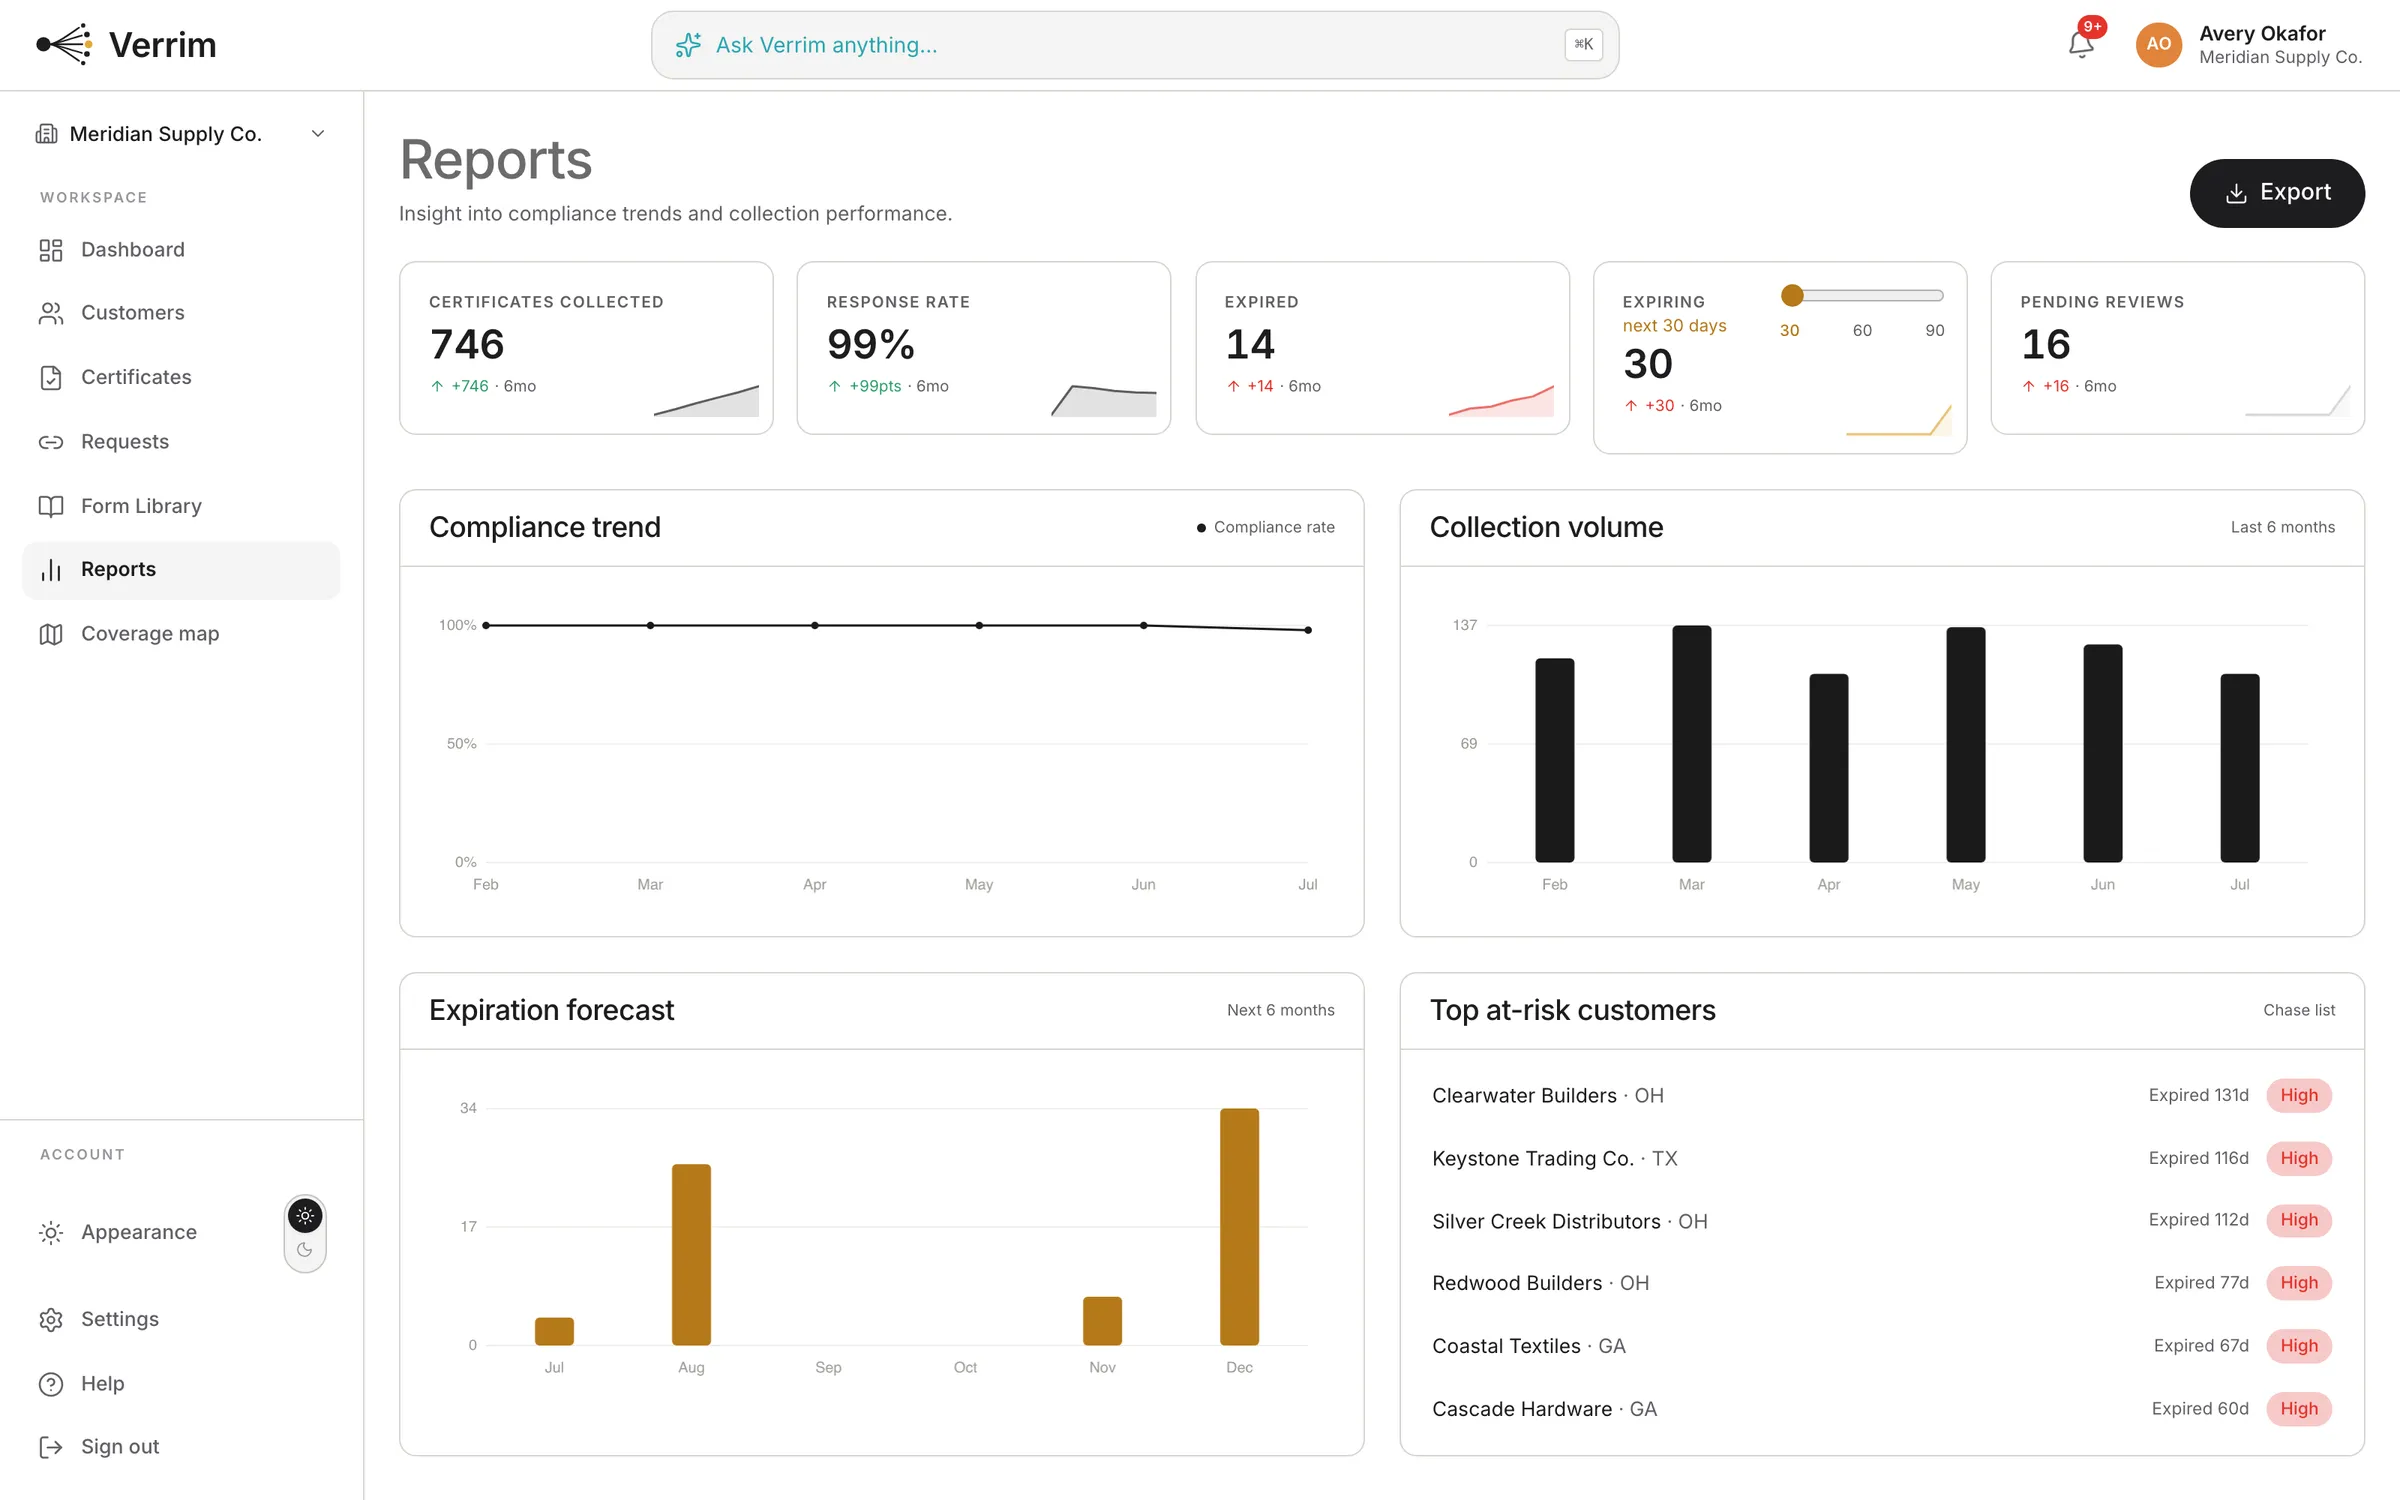Screen dimensions: 2400x1500
Task: Open Clearwater Builders · OH row
Action: click(x=1882, y=1096)
